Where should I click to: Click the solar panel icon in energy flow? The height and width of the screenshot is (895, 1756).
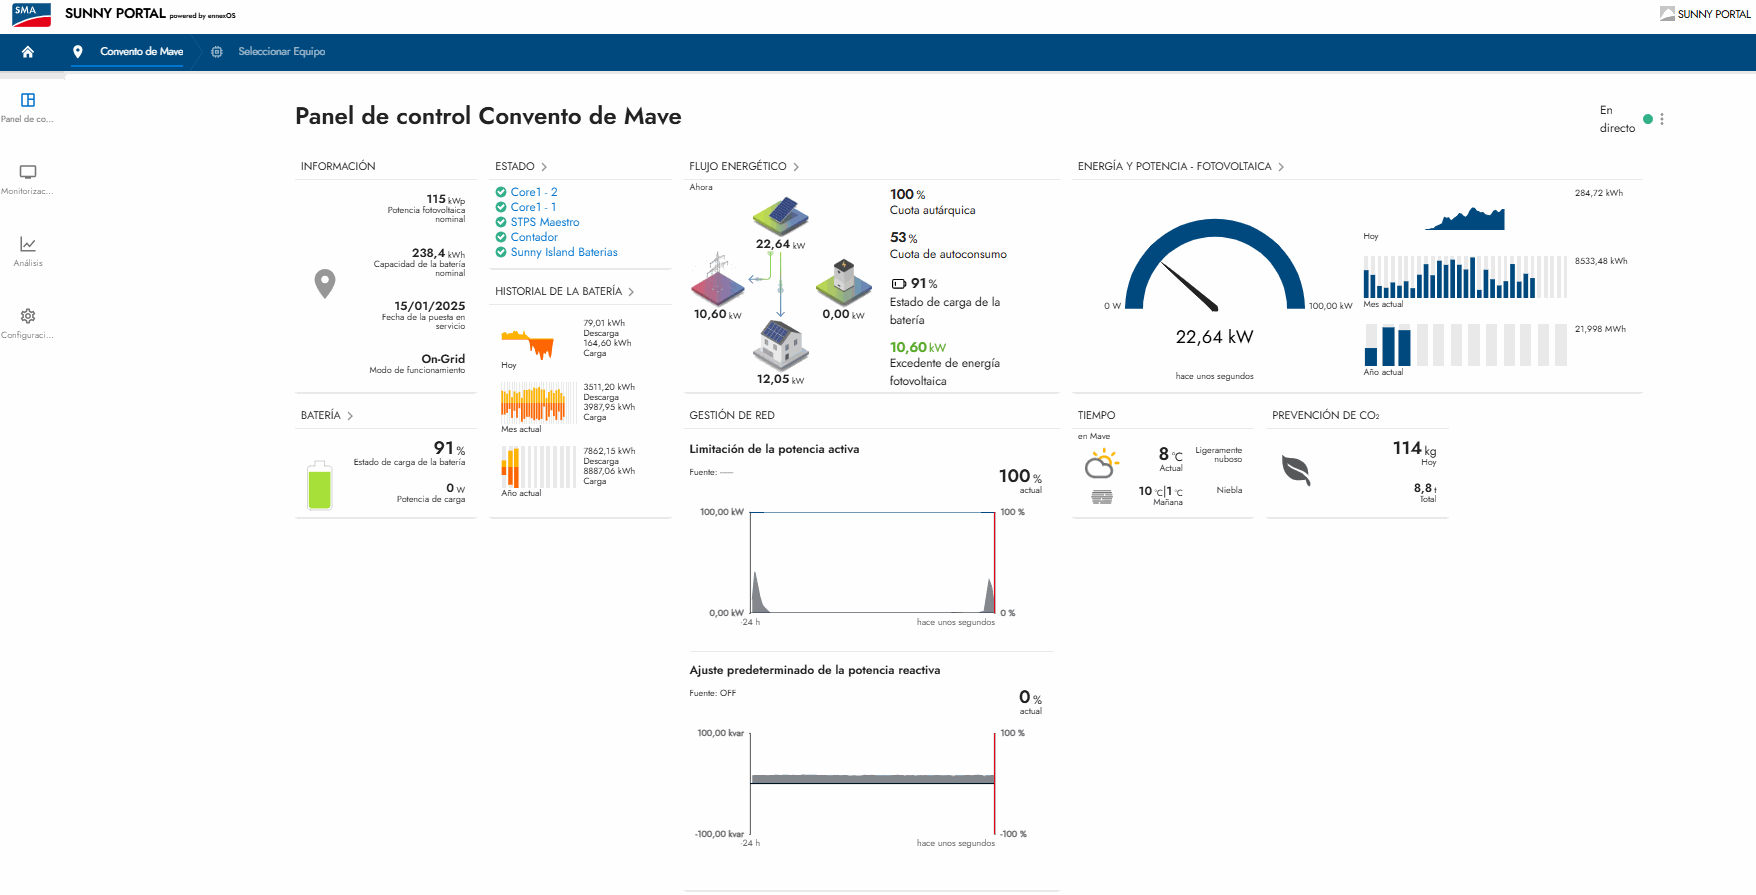pyautogui.click(x=780, y=215)
